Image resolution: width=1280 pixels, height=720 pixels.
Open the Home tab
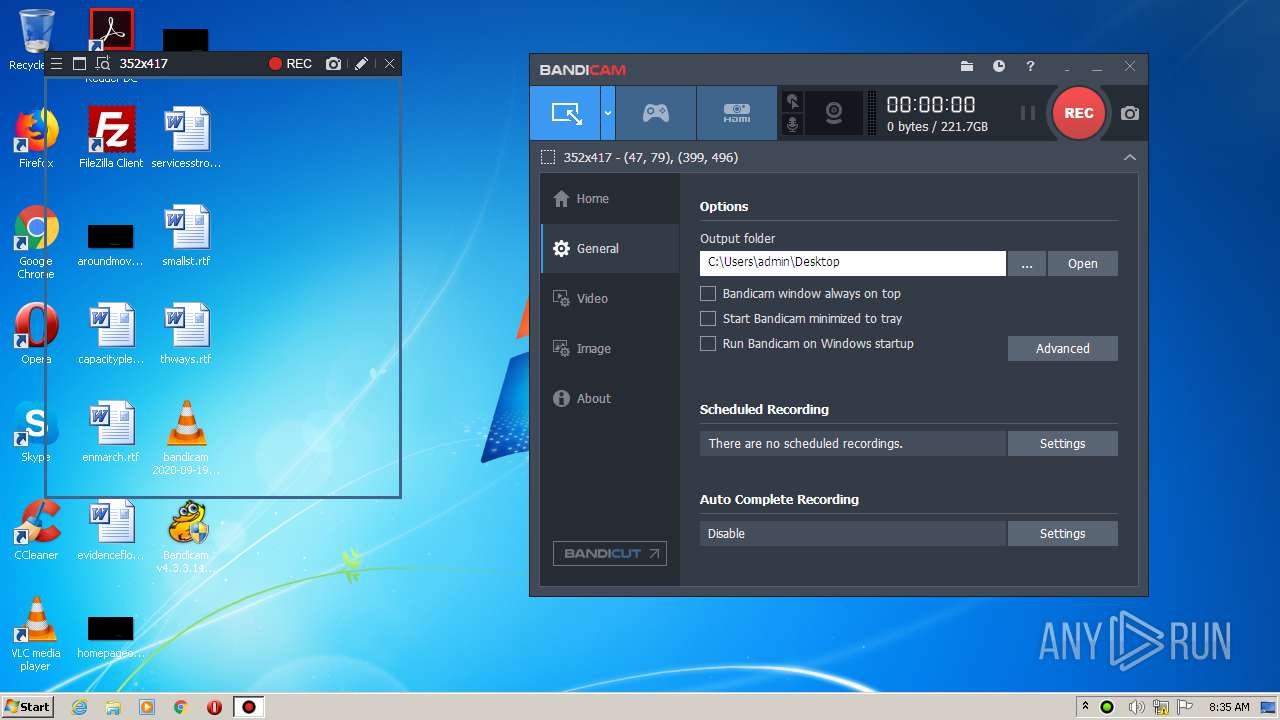(x=610, y=198)
